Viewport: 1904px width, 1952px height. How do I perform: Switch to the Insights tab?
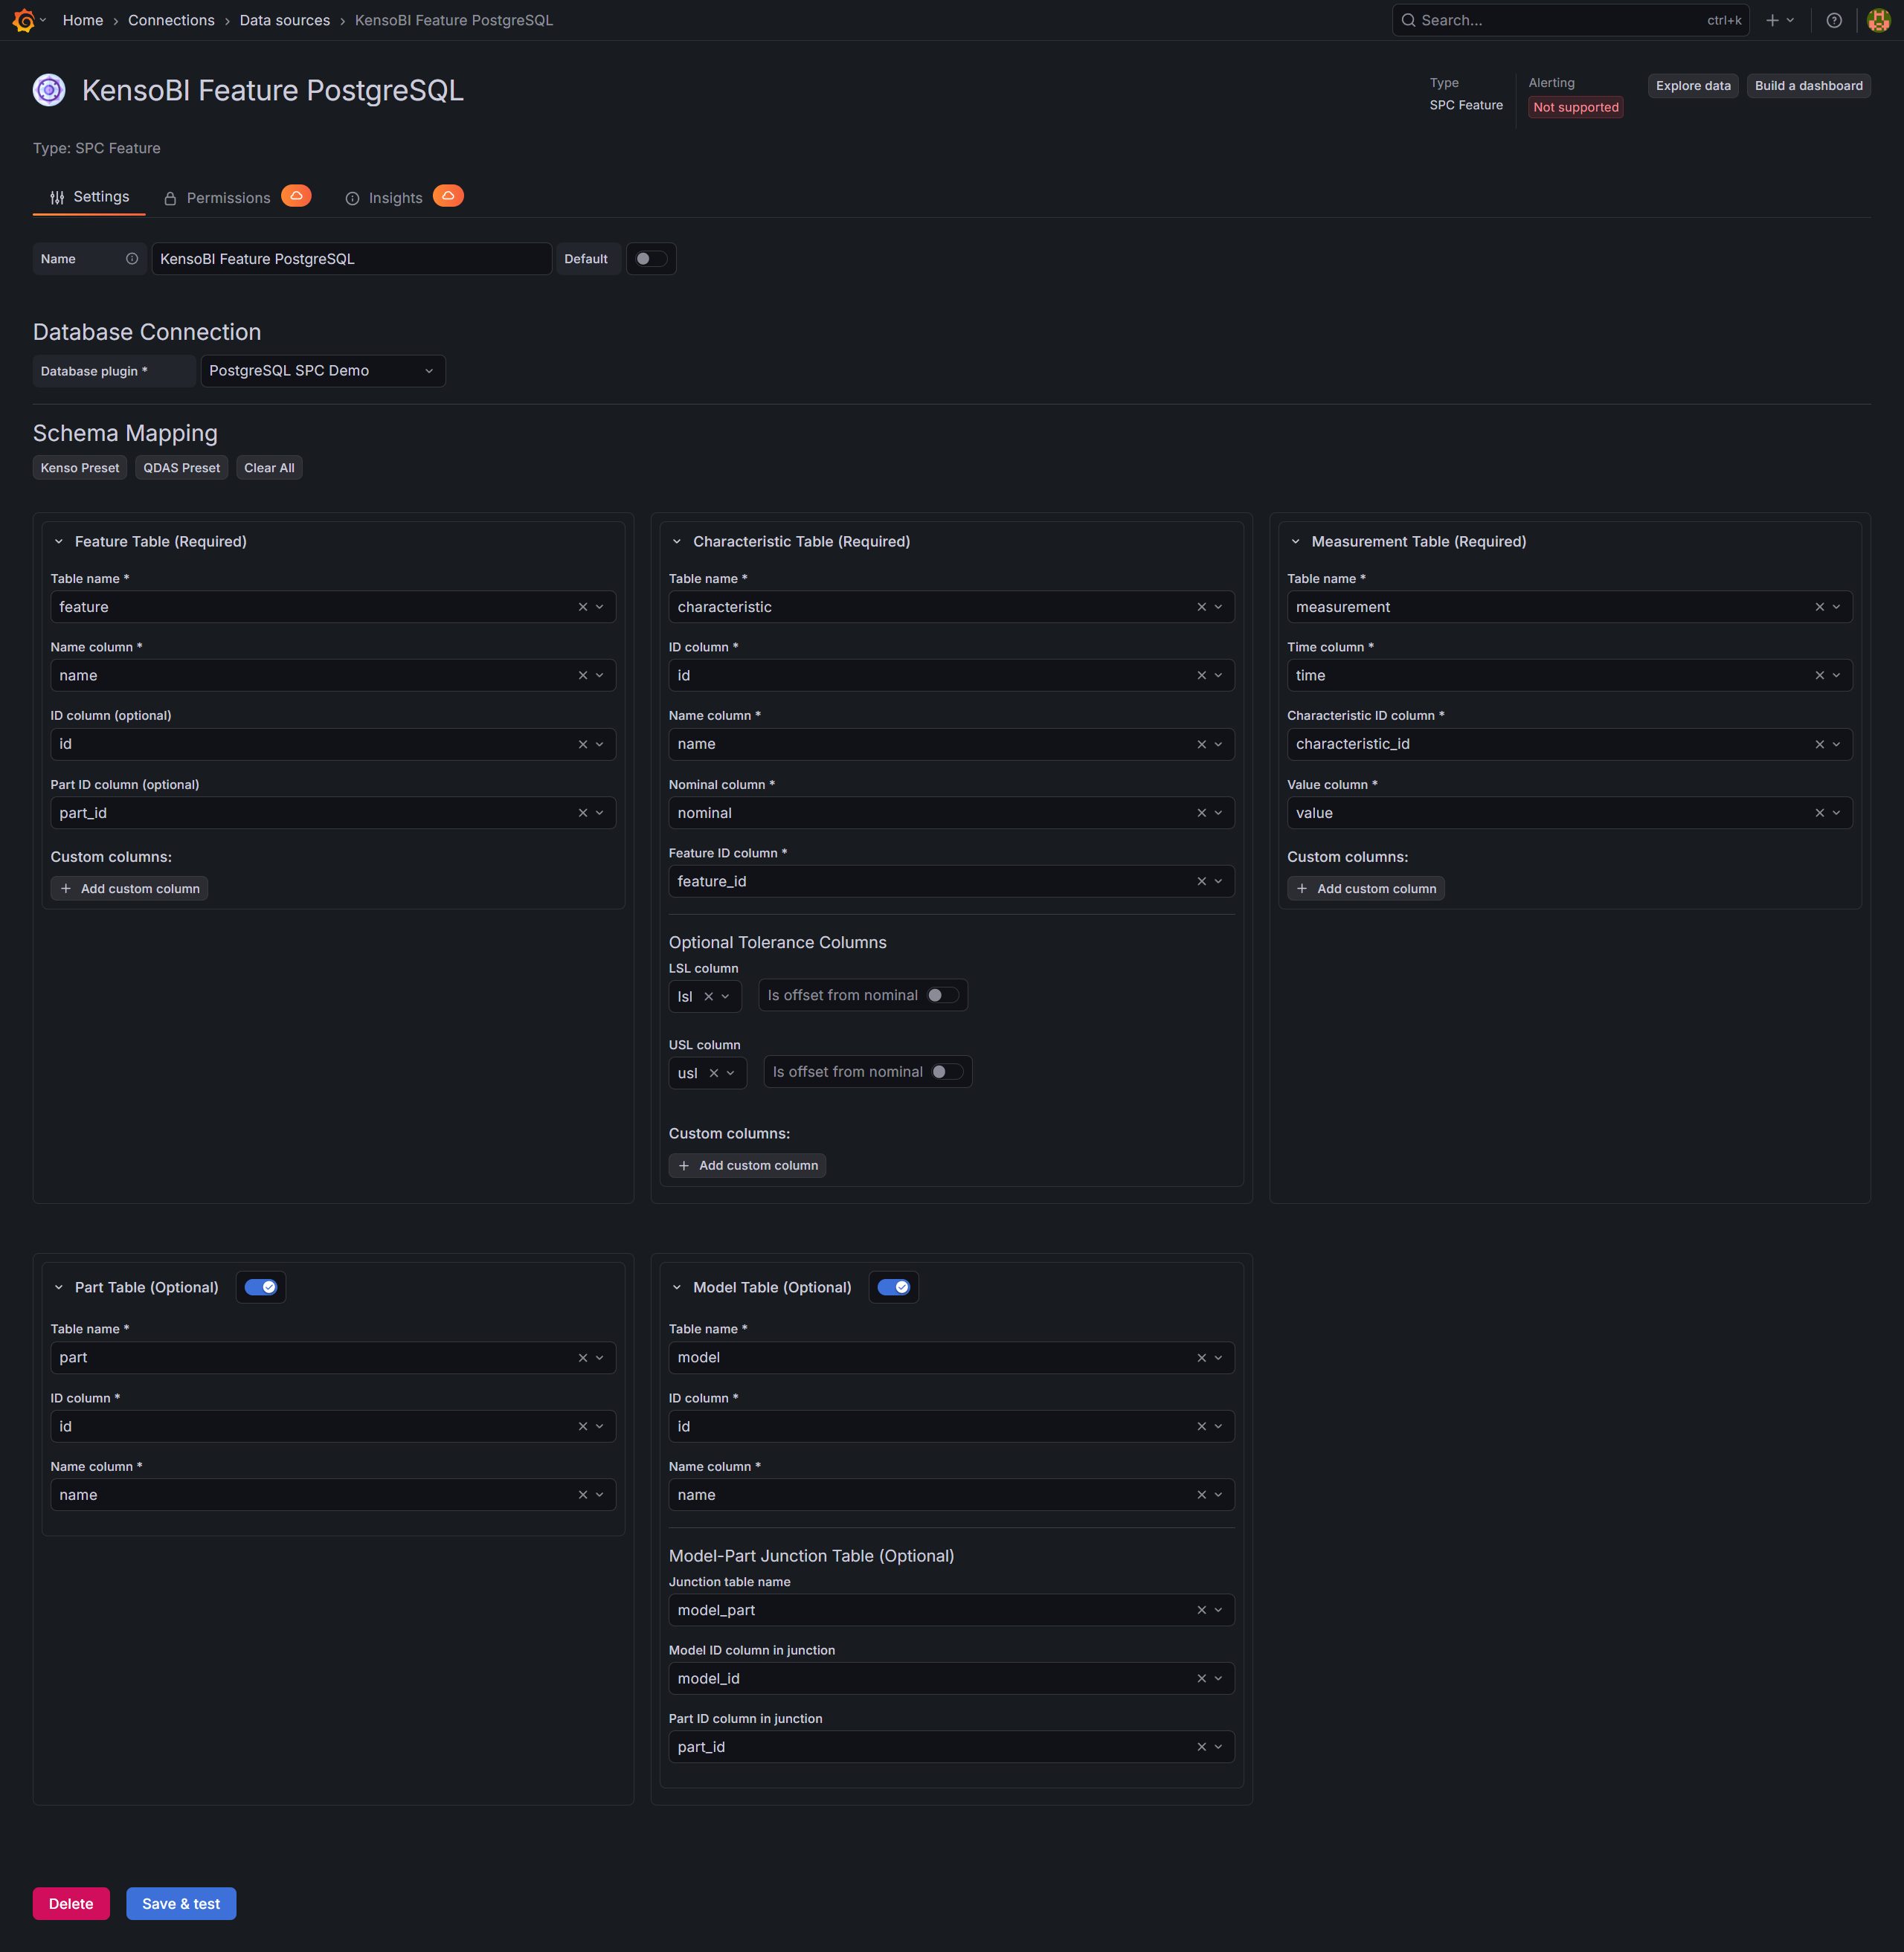[x=394, y=198]
